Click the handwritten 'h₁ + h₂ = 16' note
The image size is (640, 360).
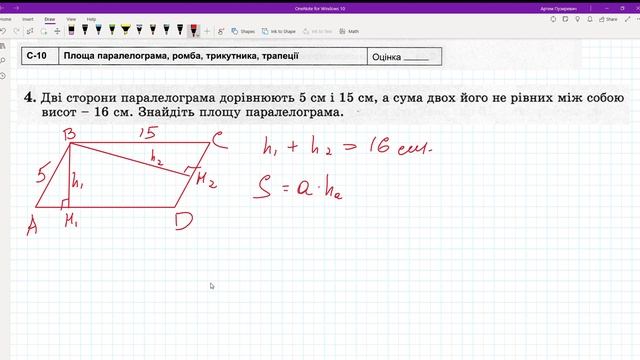pyautogui.click(x=347, y=147)
